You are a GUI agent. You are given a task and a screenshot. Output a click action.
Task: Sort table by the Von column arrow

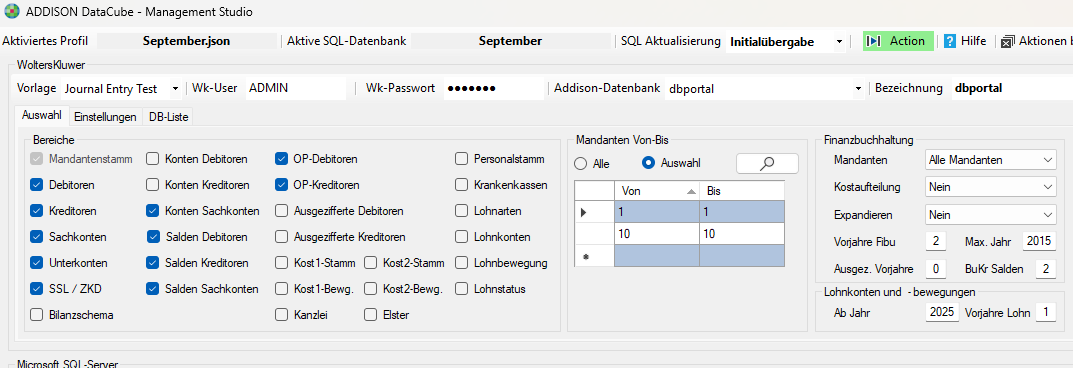point(690,192)
